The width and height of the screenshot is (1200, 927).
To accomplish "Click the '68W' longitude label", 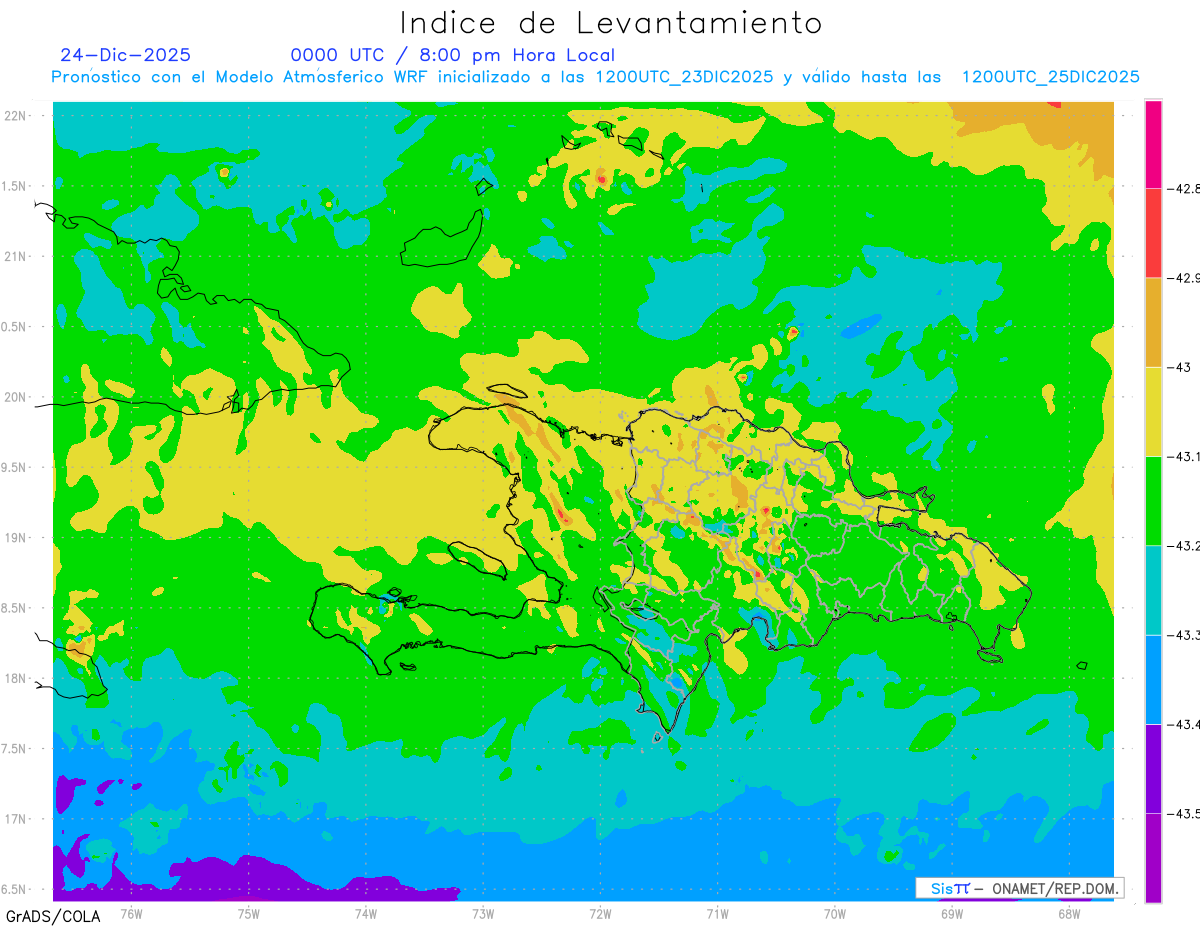I will coord(1068,913).
